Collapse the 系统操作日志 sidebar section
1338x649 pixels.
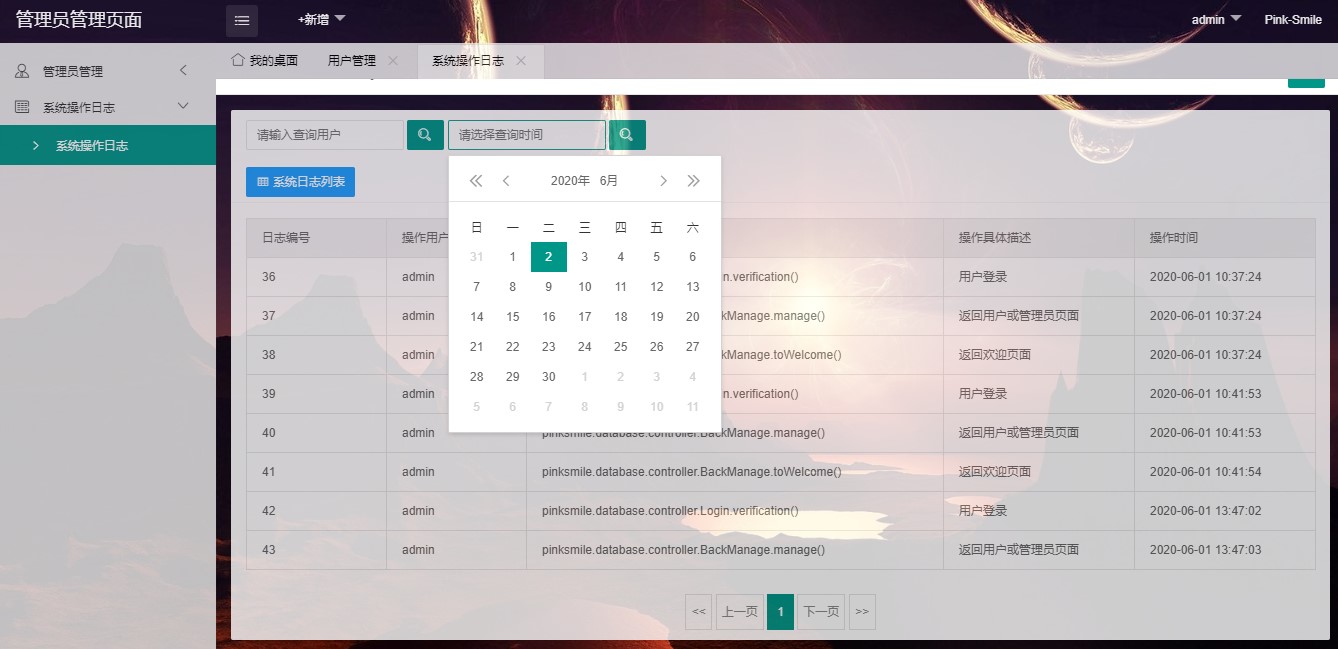(183, 106)
